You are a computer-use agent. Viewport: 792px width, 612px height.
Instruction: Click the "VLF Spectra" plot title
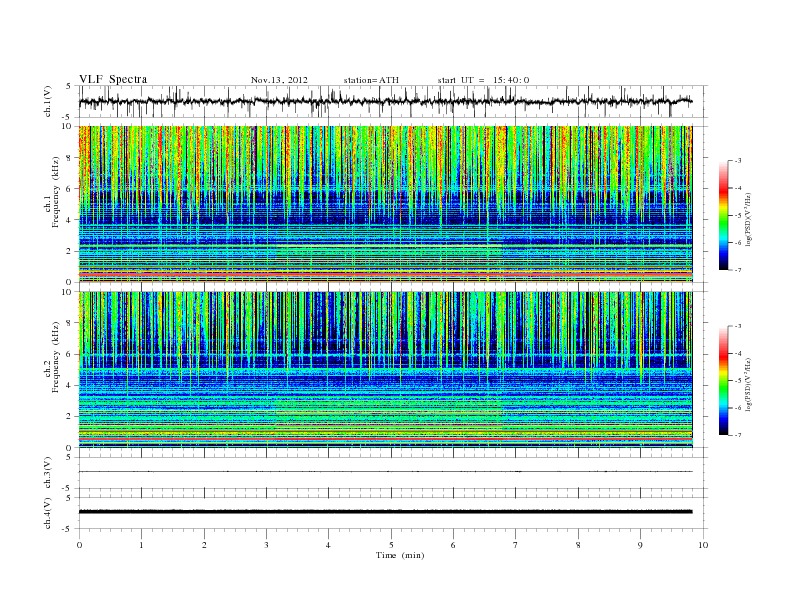tap(113, 79)
